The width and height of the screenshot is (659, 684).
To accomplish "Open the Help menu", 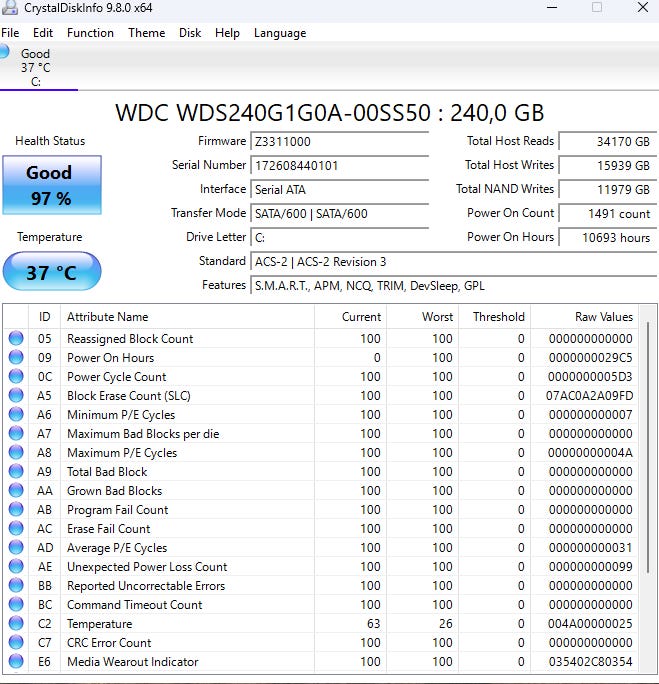I will (227, 33).
